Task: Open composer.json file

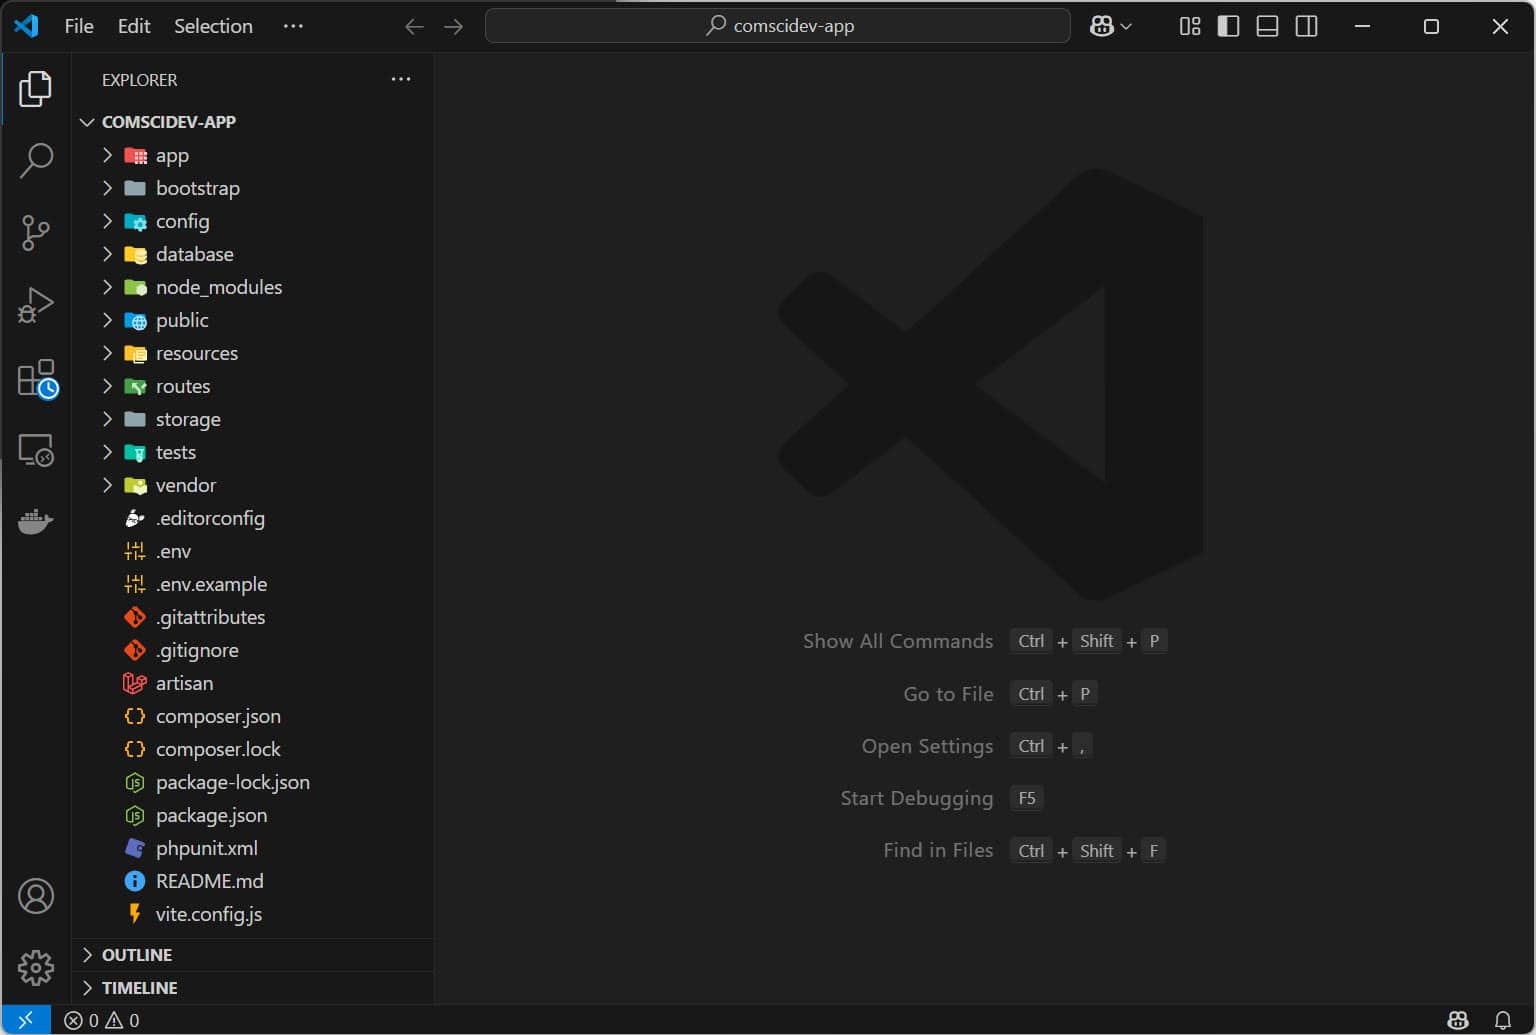Action: click(x=218, y=716)
